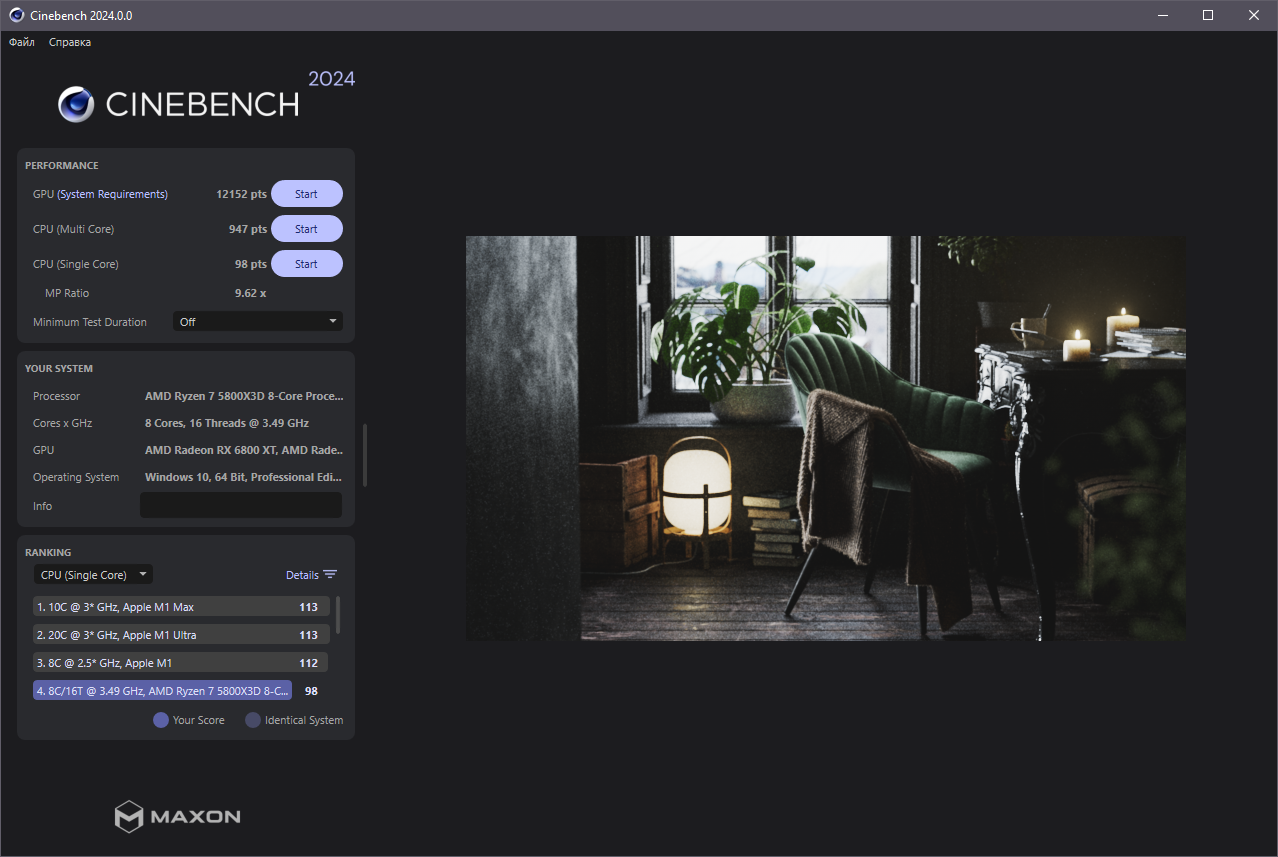Click the left panel vertical scrollbar

point(365,455)
